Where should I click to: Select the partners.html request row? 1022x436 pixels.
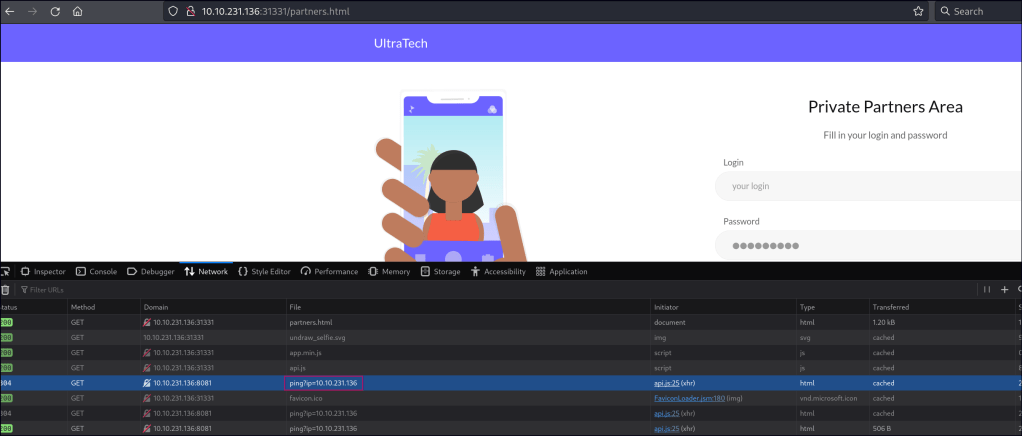(310, 322)
